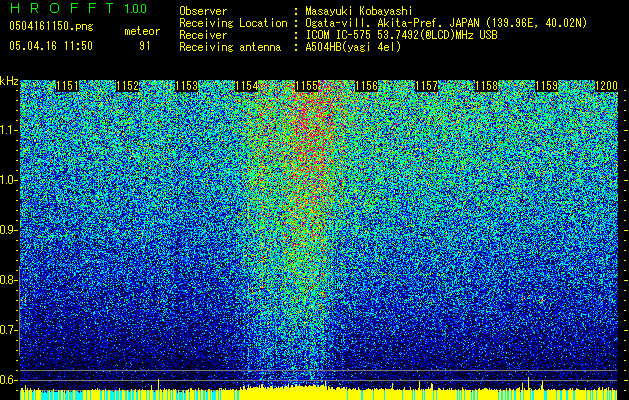Screen dimensions: 629x400
Task: Click the 1153 time marker
Action: click(x=187, y=86)
